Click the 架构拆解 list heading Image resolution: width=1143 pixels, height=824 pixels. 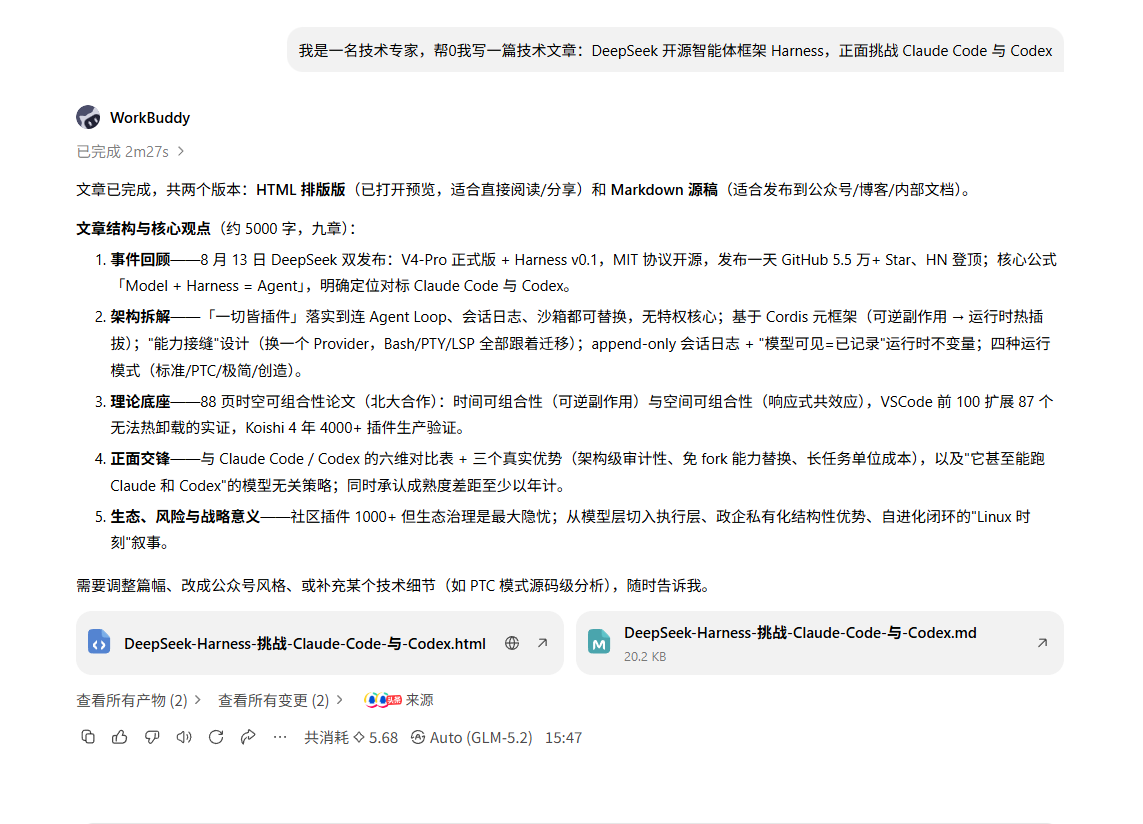140,317
